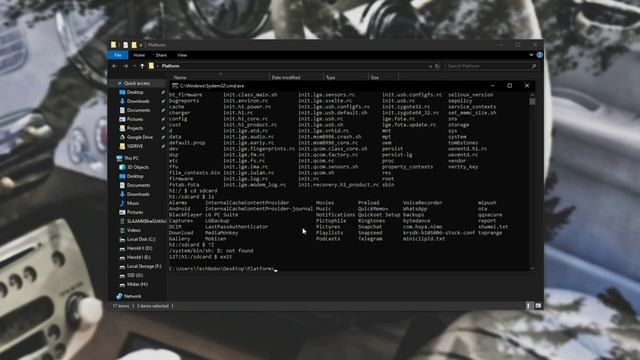The image size is (640, 360).
Task: Open pinned Documents under Quick access
Action: tap(138, 110)
